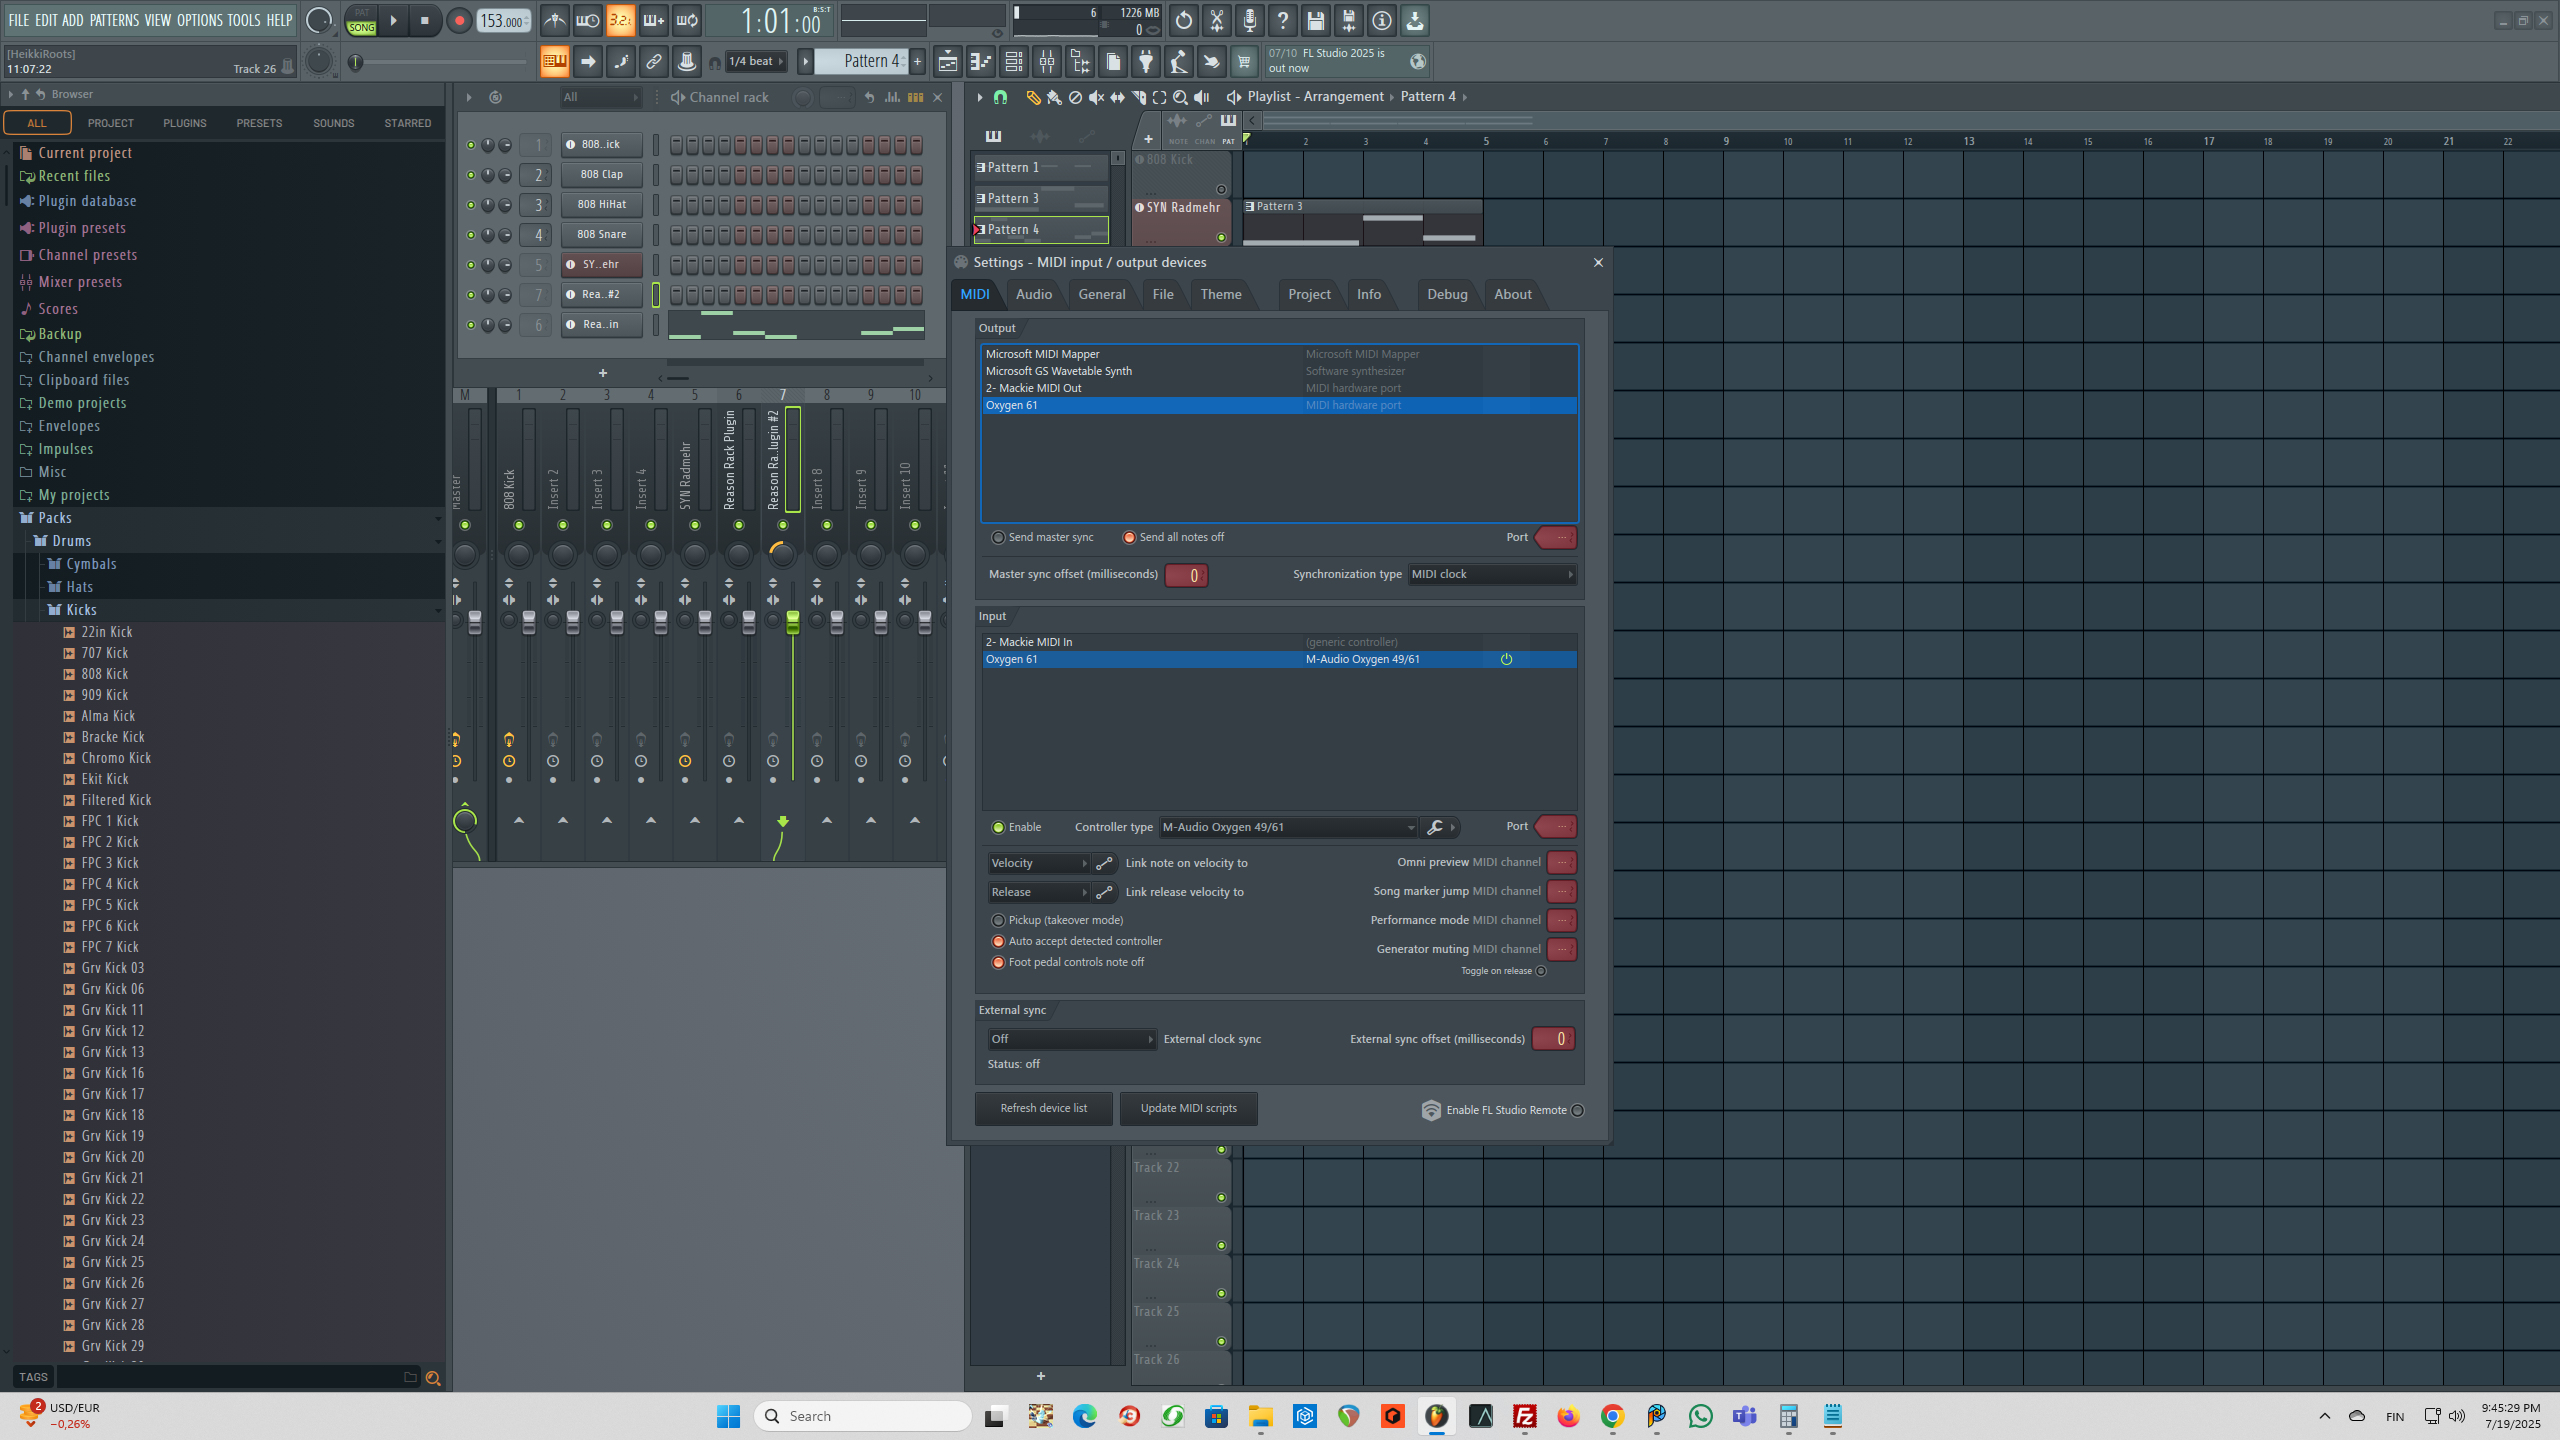Click the record button
The image size is (2560, 1440).
(459, 20)
